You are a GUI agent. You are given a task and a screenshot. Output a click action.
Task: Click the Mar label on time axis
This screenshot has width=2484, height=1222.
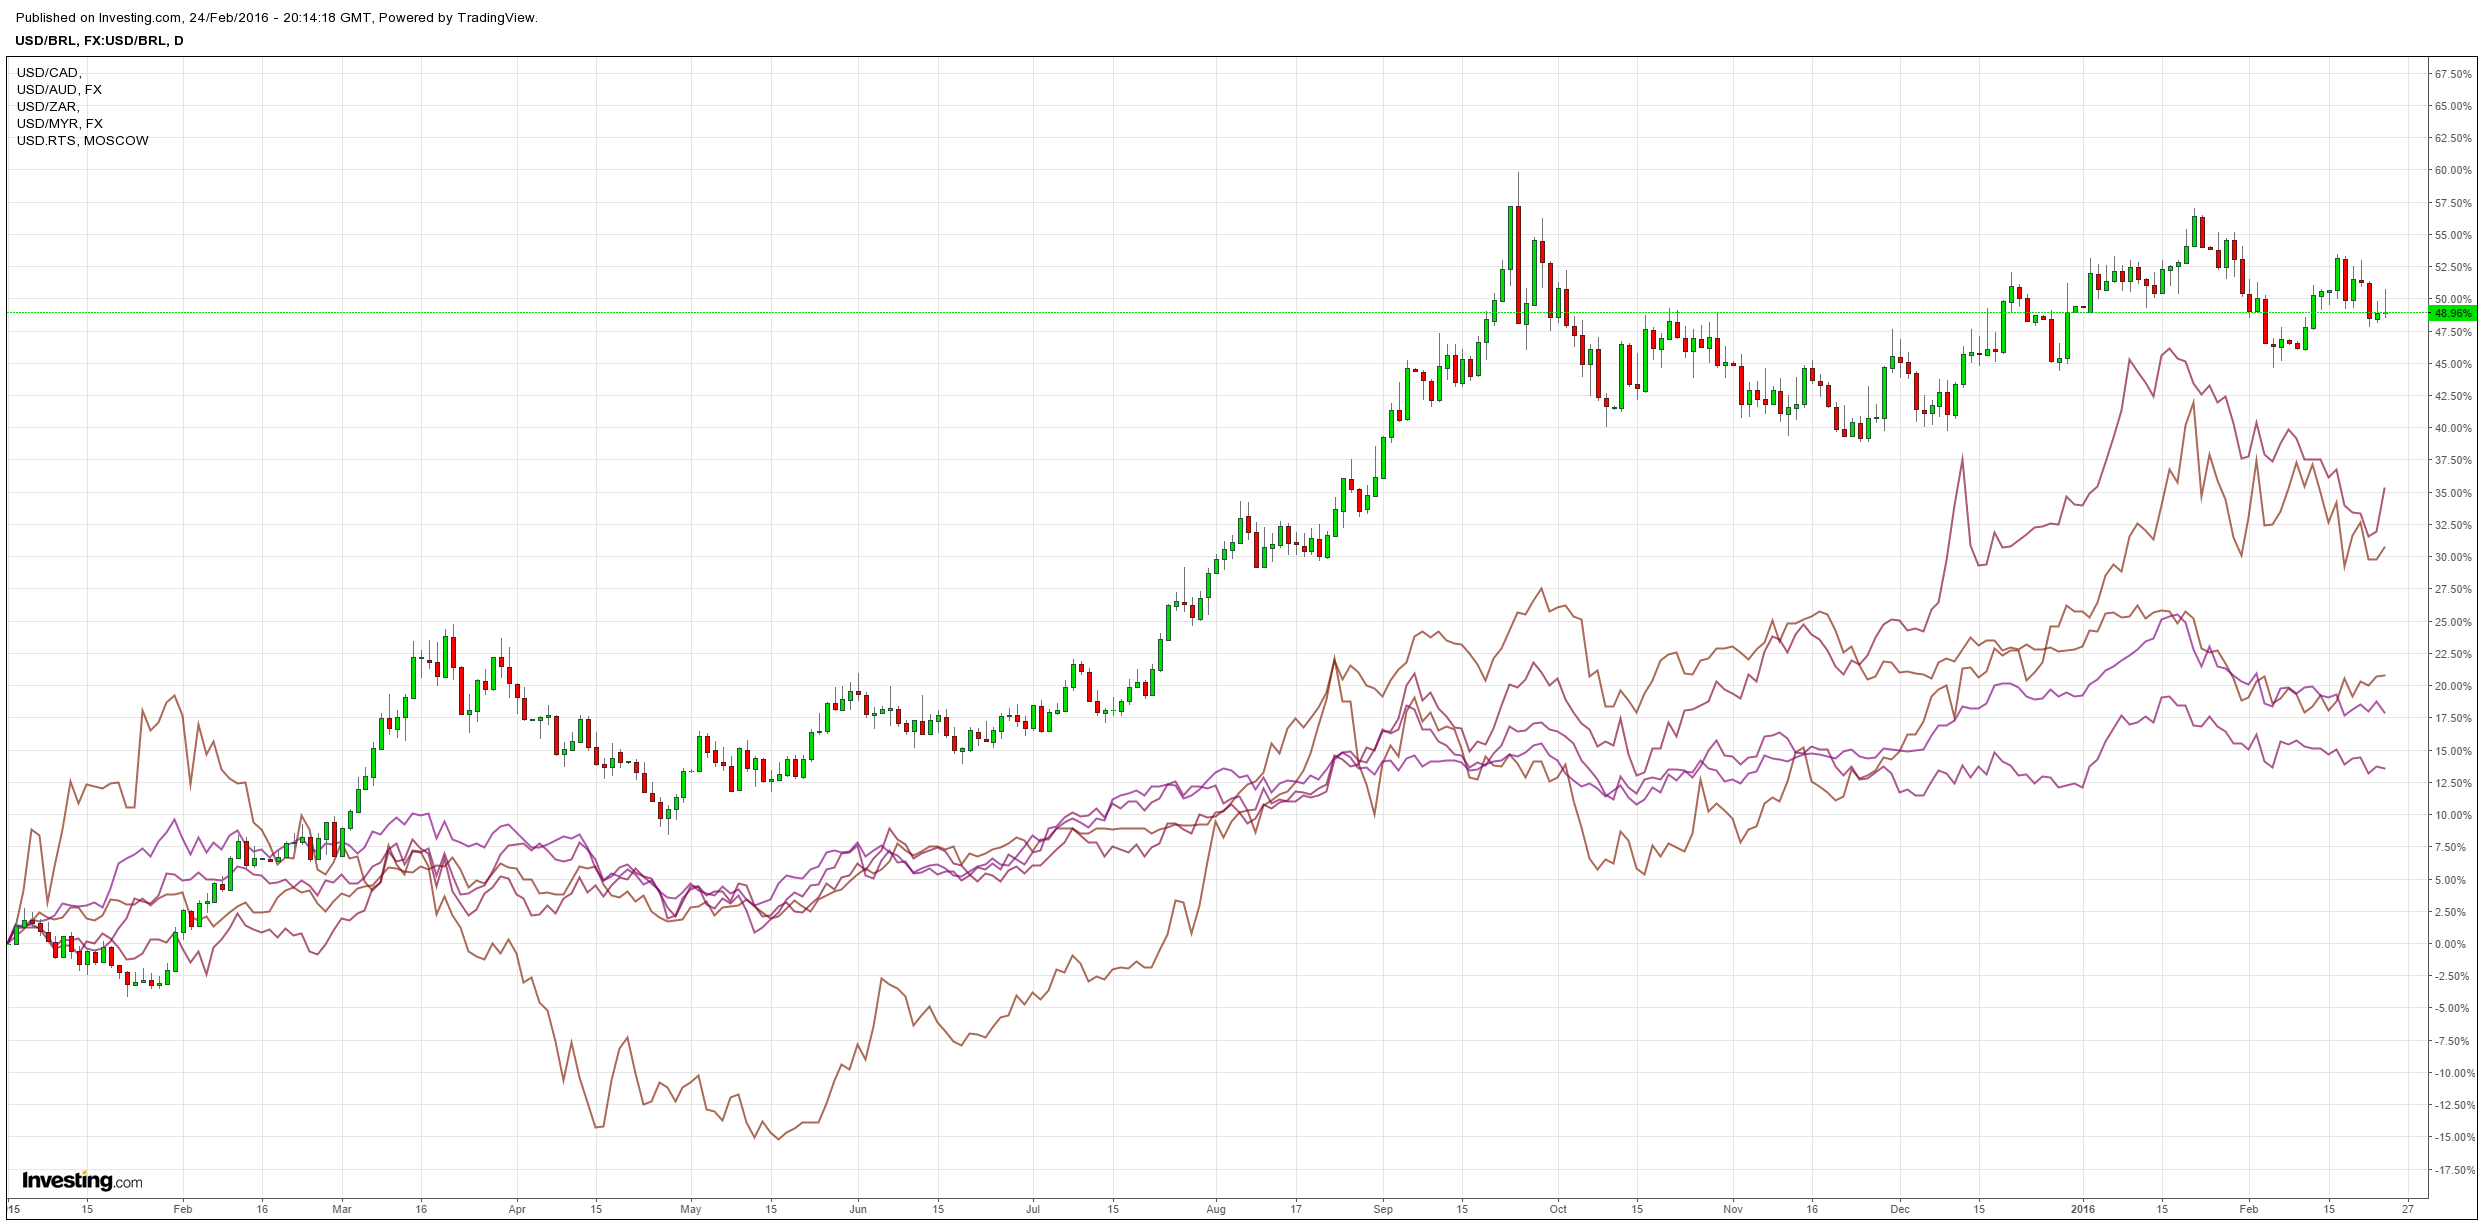point(342,1209)
